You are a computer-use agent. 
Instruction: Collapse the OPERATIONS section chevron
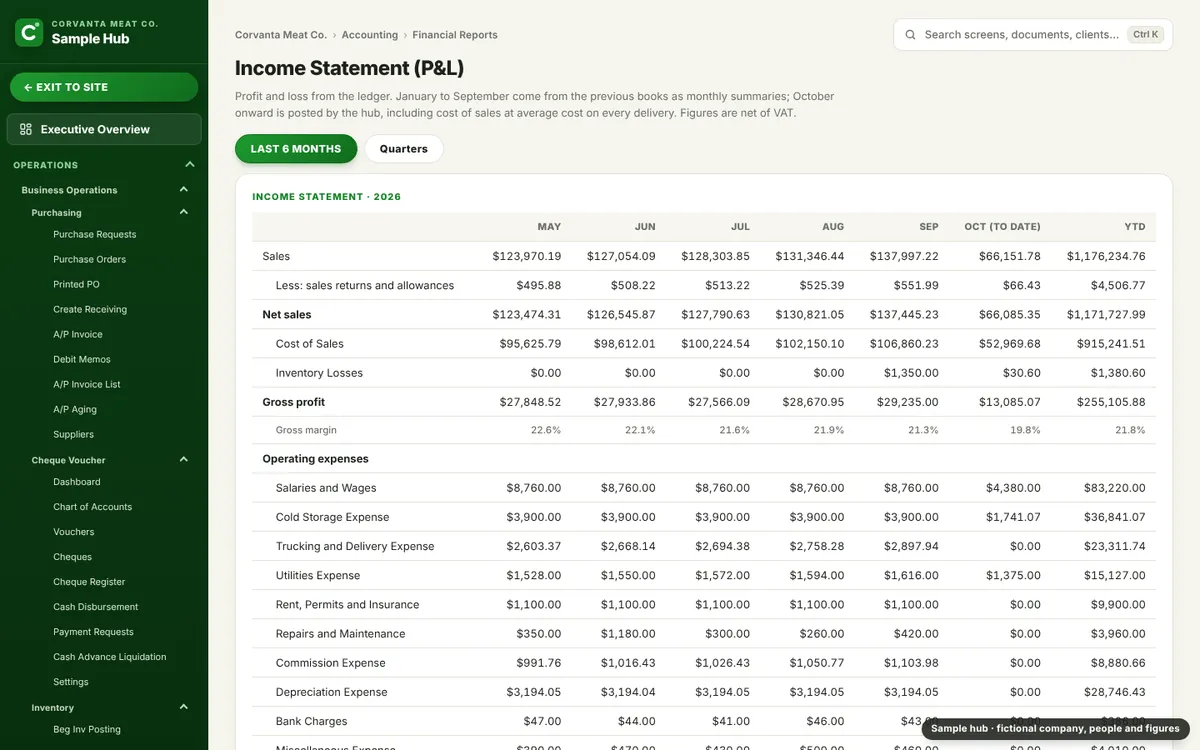[x=190, y=165]
